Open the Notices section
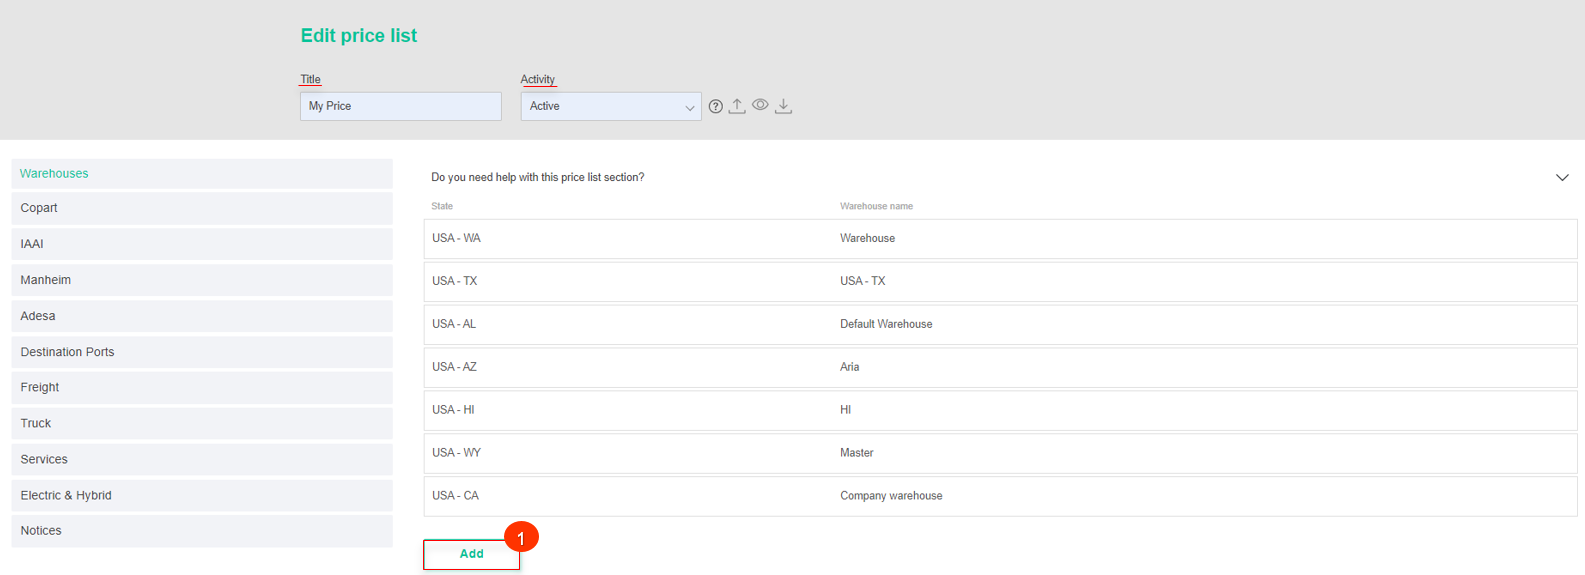Image resolution: width=1585 pixels, height=575 pixels. coord(202,531)
